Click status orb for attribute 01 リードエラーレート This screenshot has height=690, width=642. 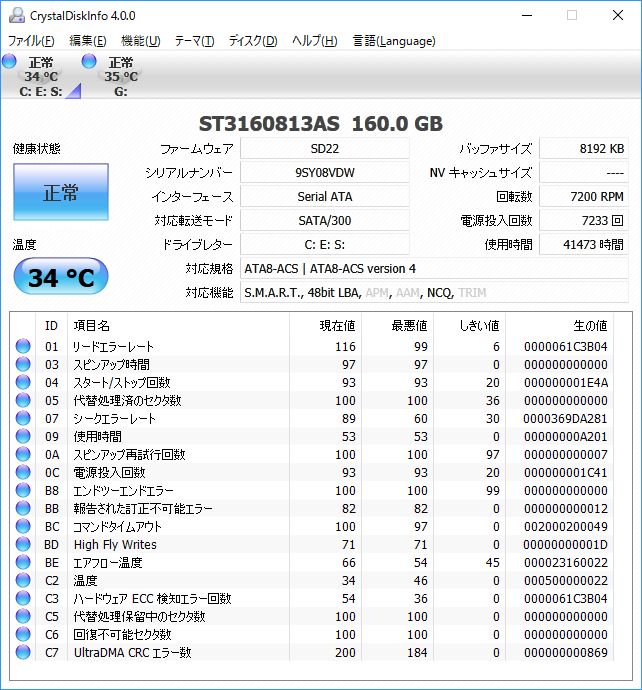(x=23, y=346)
